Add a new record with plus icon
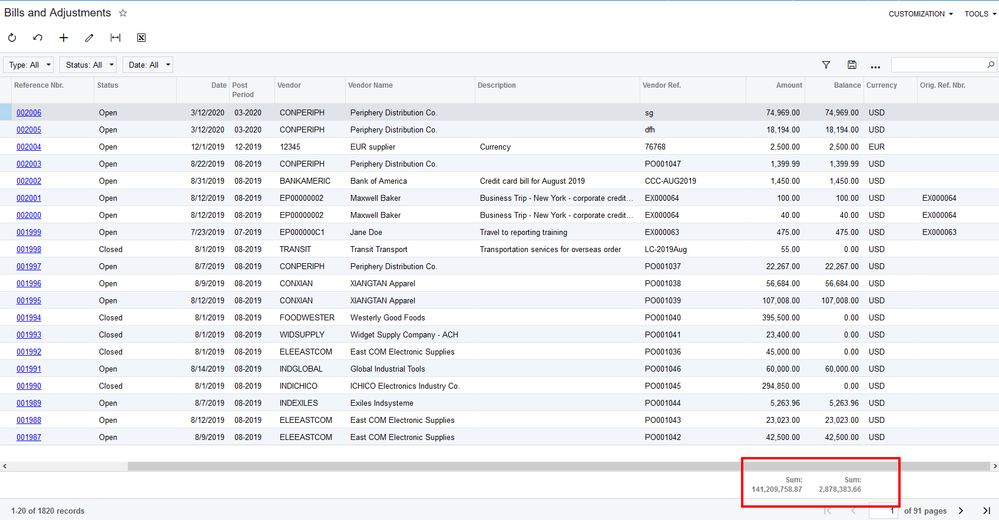The width and height of the screenshot is (999, 520). pos(64,38)
